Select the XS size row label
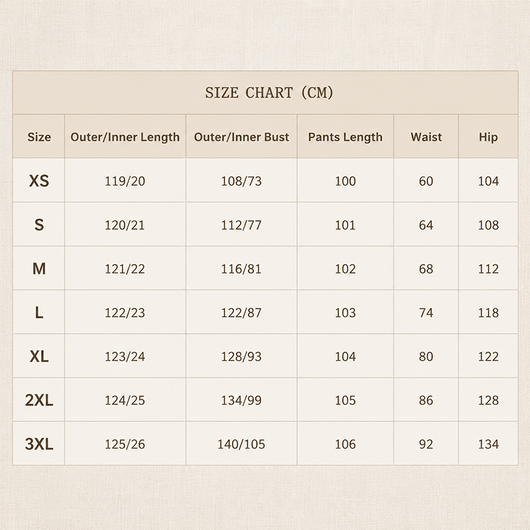This screenshot has height=530, width=530. 39,181
